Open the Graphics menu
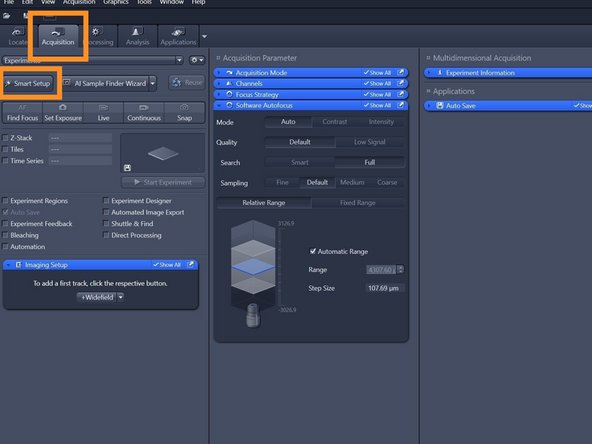 coord(116,2)
